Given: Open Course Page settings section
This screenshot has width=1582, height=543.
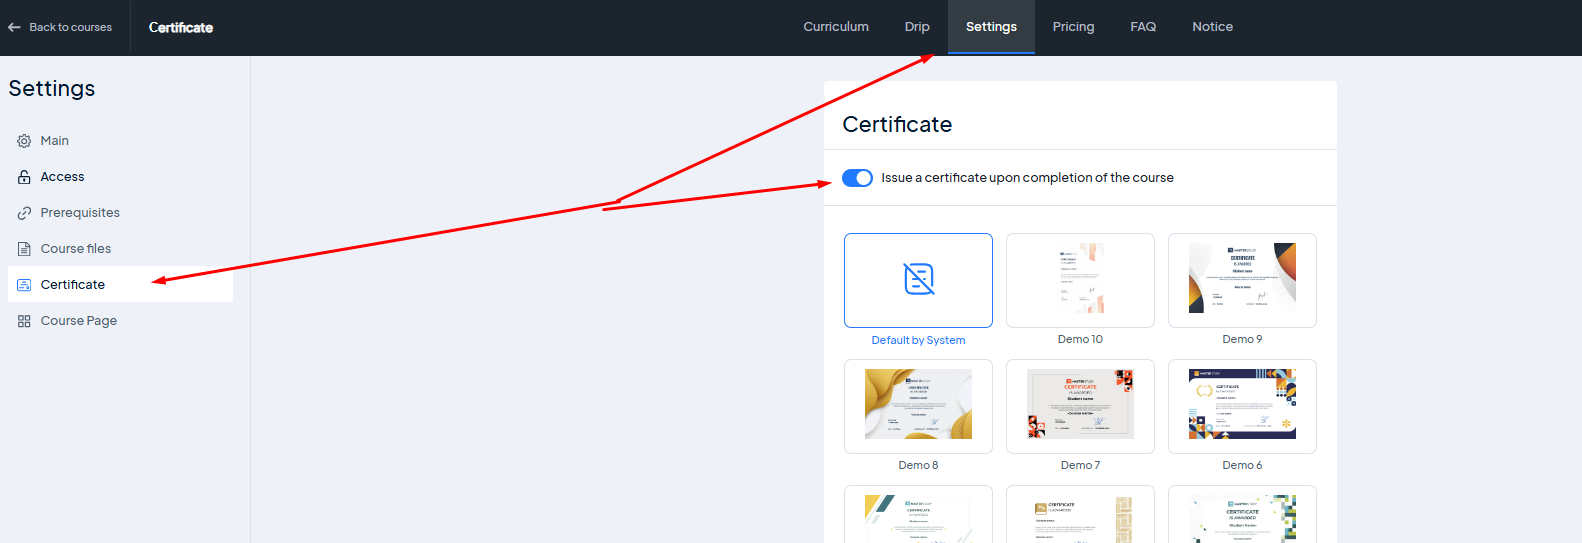Looking at the screenshot, I should point(120,321).
